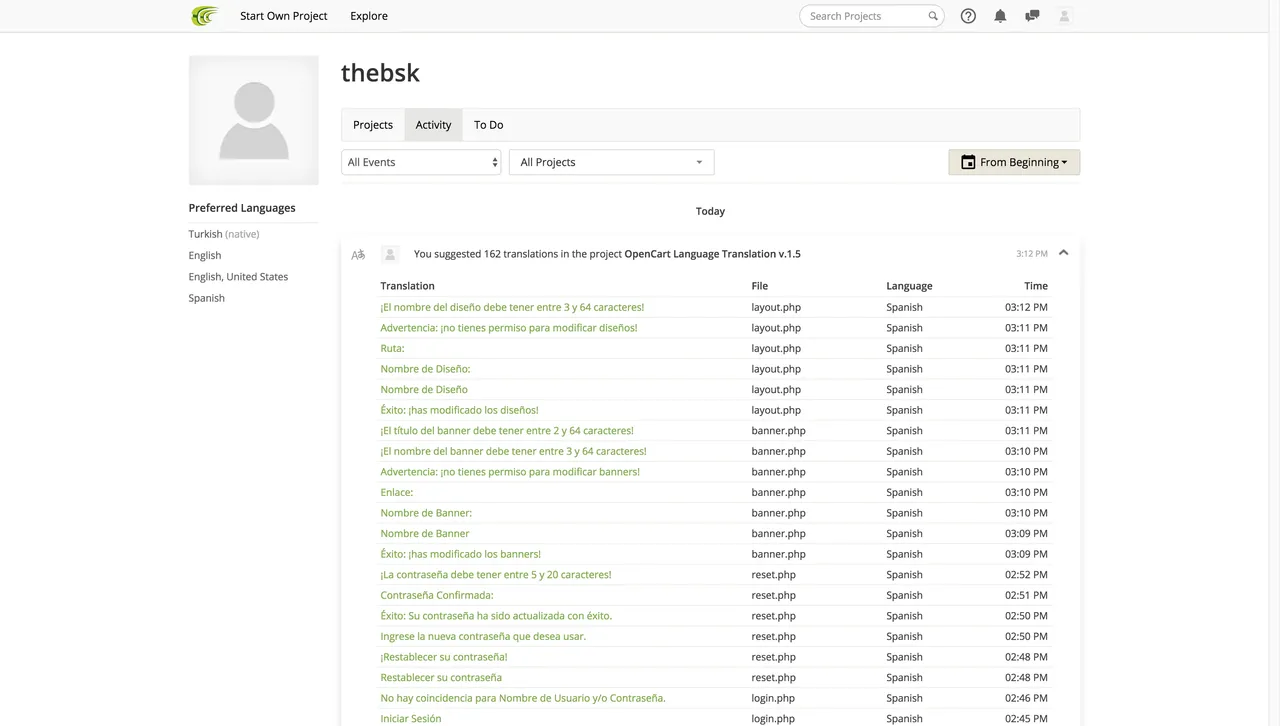Click the calendar icon in From Beginning

(968, 162)
